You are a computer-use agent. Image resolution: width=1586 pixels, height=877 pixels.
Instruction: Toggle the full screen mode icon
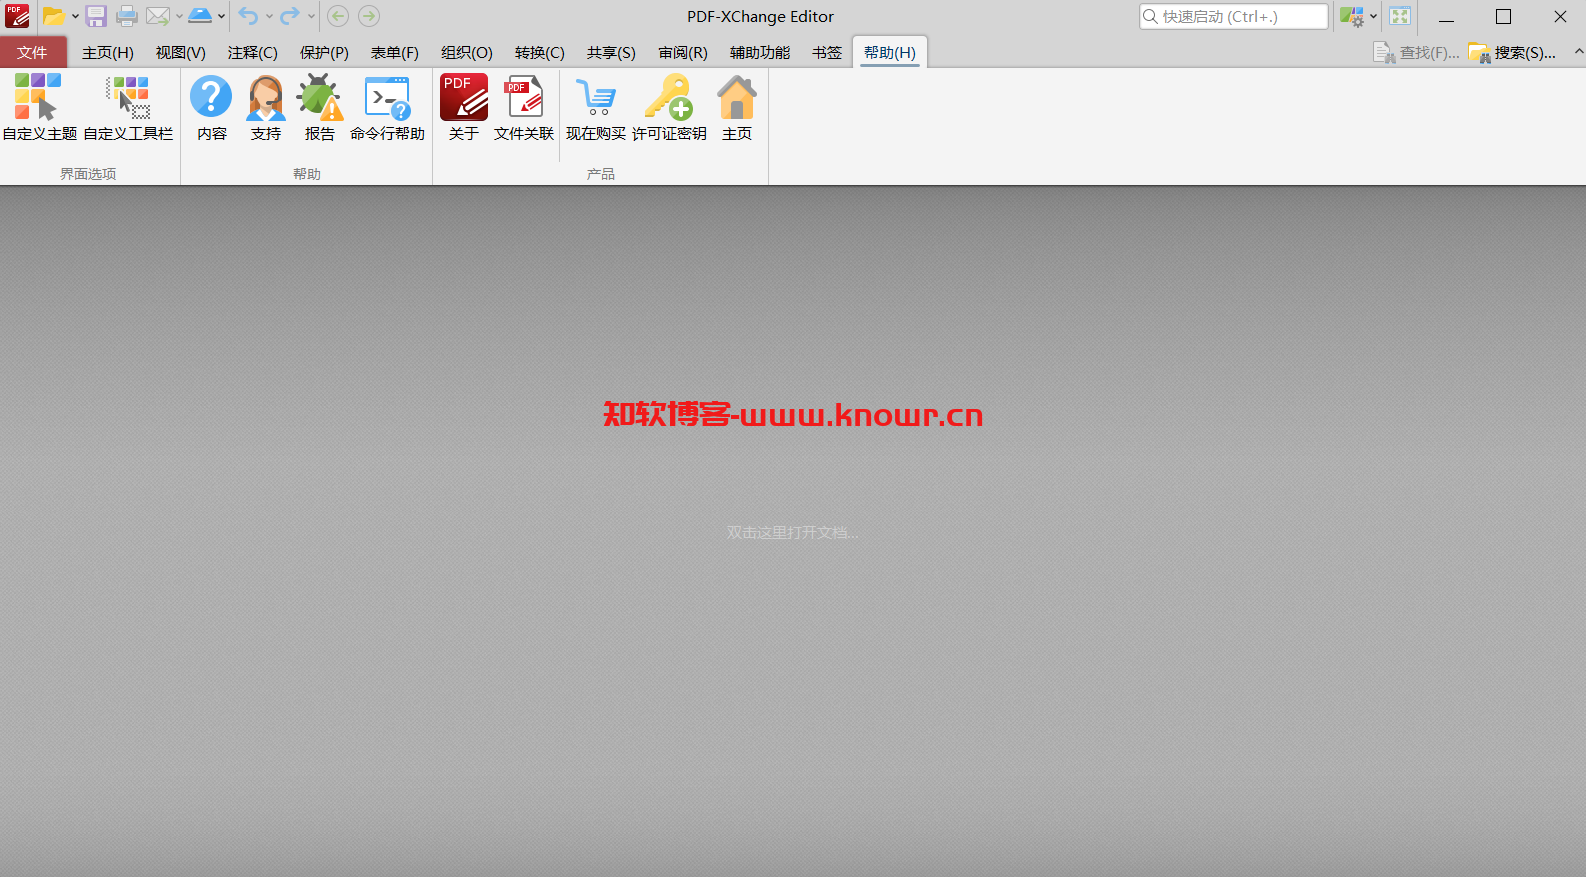coord(1400,16)
